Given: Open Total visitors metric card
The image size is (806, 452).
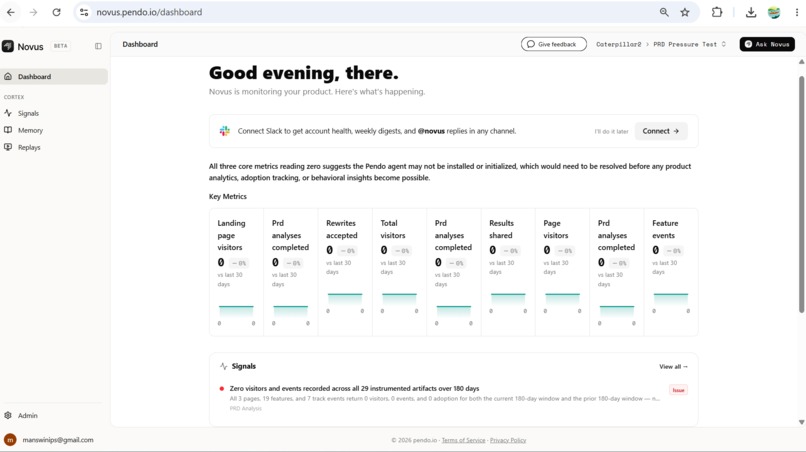Looking at the screenshot, I should click(x=399, y=273).
